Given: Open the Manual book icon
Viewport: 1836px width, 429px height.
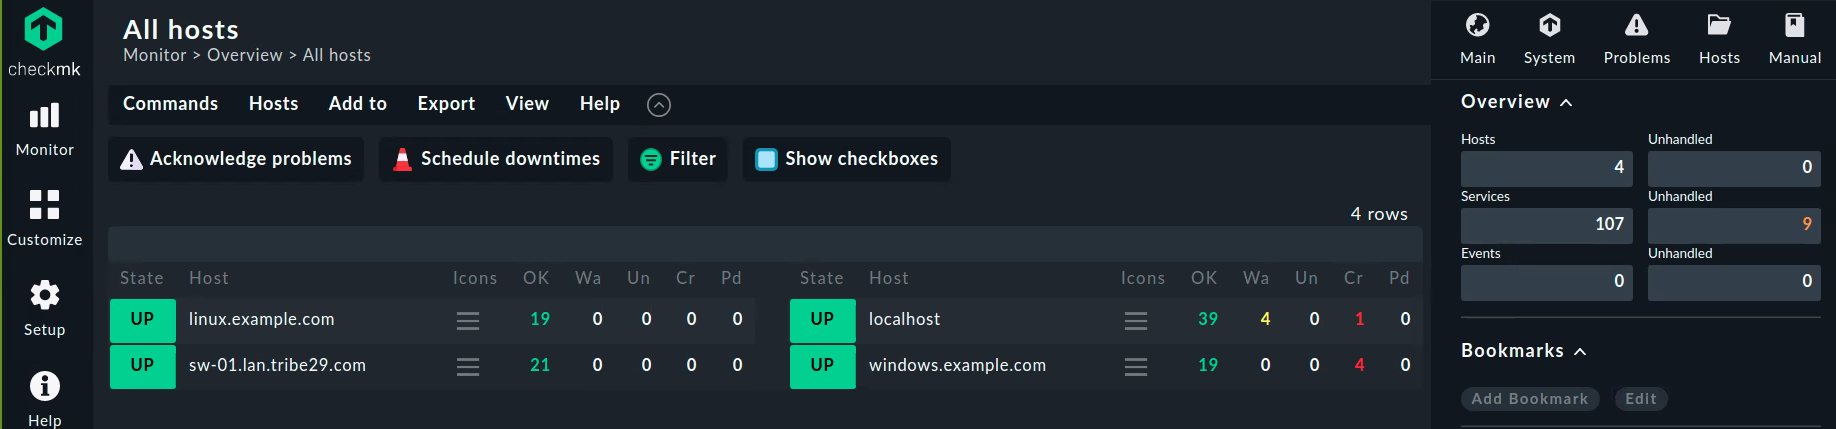Looking at the screenshot, I should point(1794,39).
